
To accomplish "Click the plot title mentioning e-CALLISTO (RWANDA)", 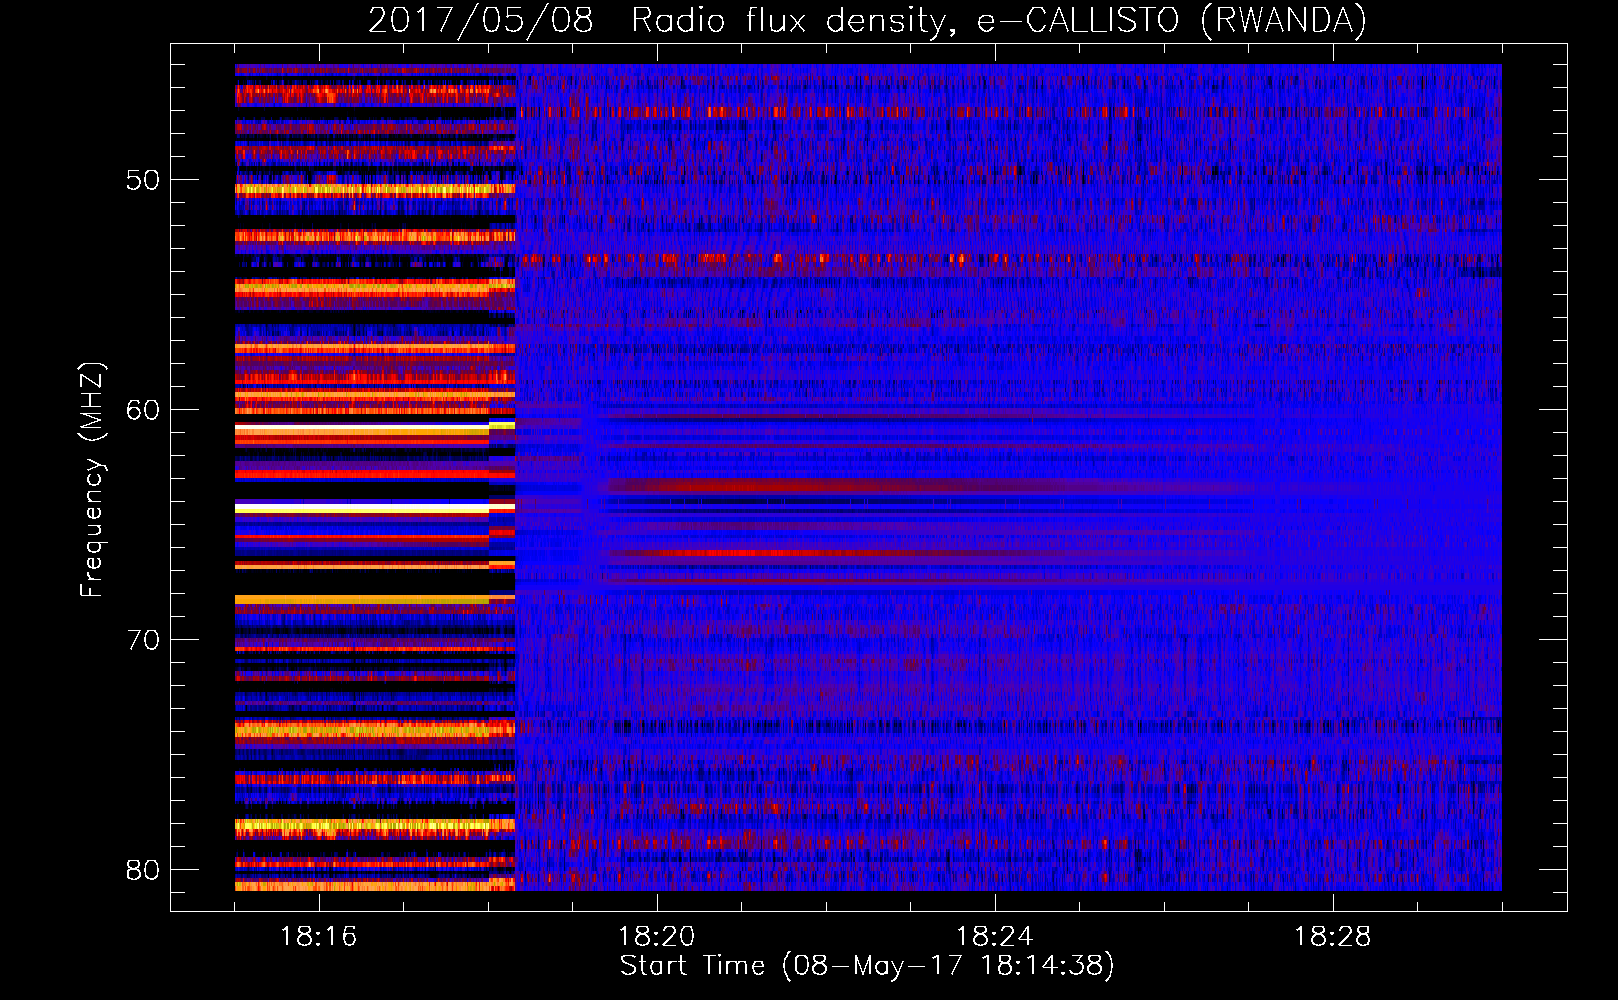I will tap(867, 20).
